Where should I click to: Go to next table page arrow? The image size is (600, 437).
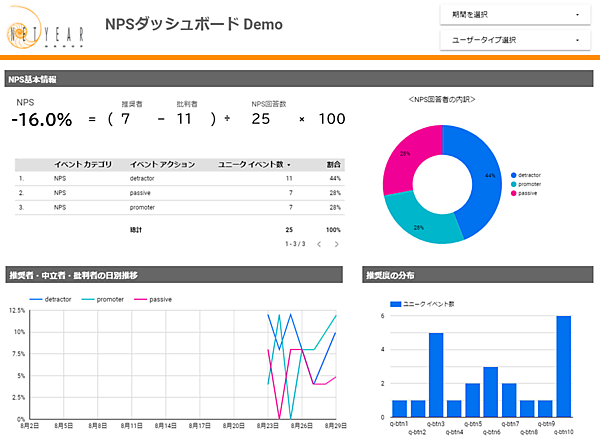(337, 244)
